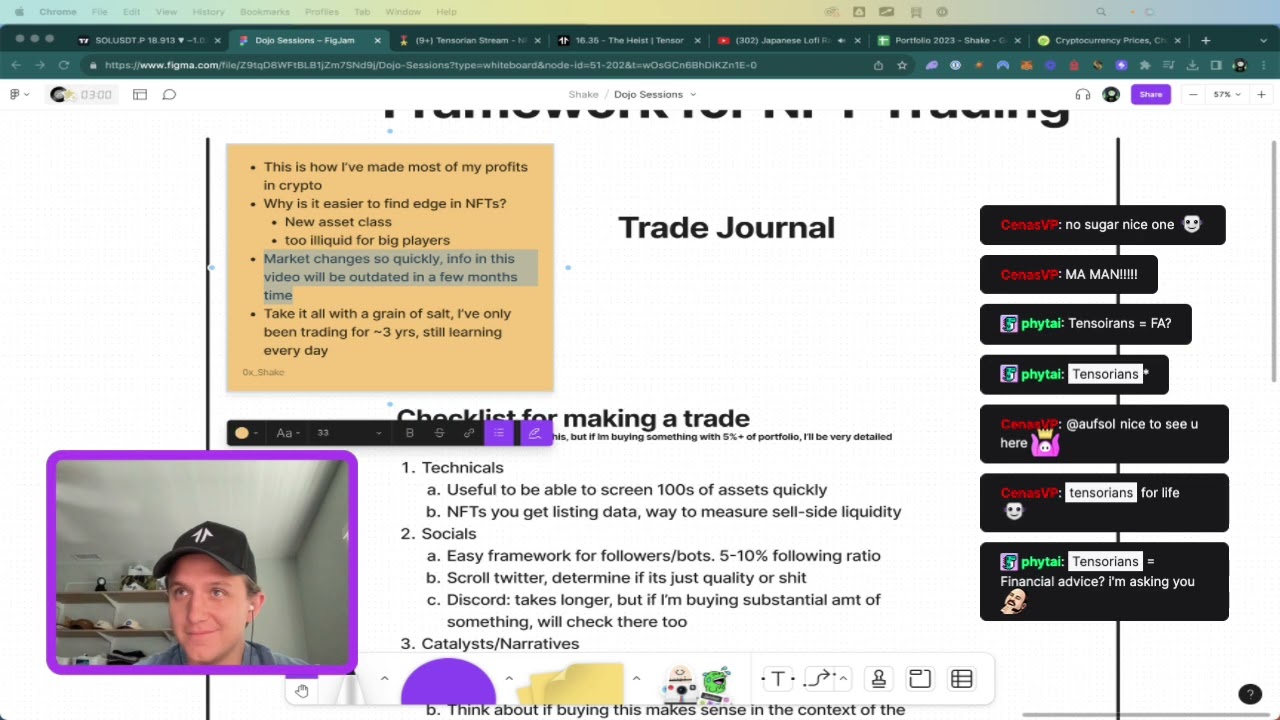Open the templates layout panel icon

[140, 94]
